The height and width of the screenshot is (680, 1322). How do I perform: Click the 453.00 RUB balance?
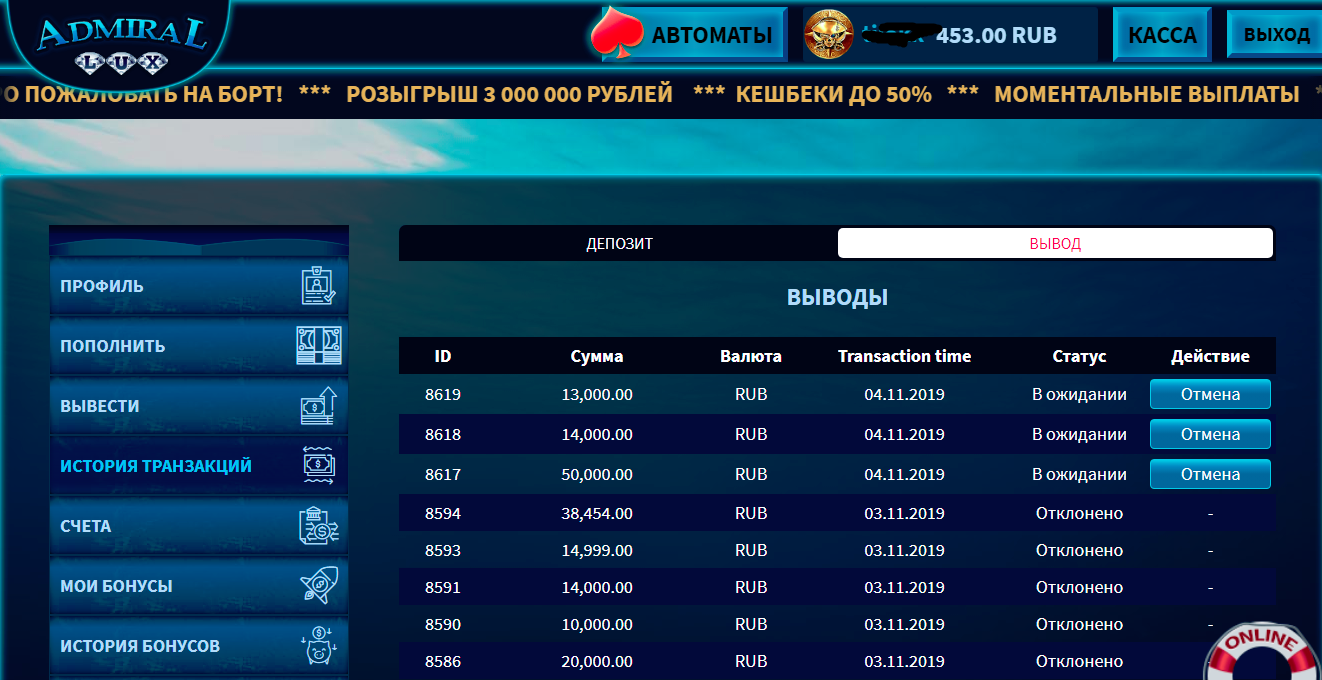996,35
